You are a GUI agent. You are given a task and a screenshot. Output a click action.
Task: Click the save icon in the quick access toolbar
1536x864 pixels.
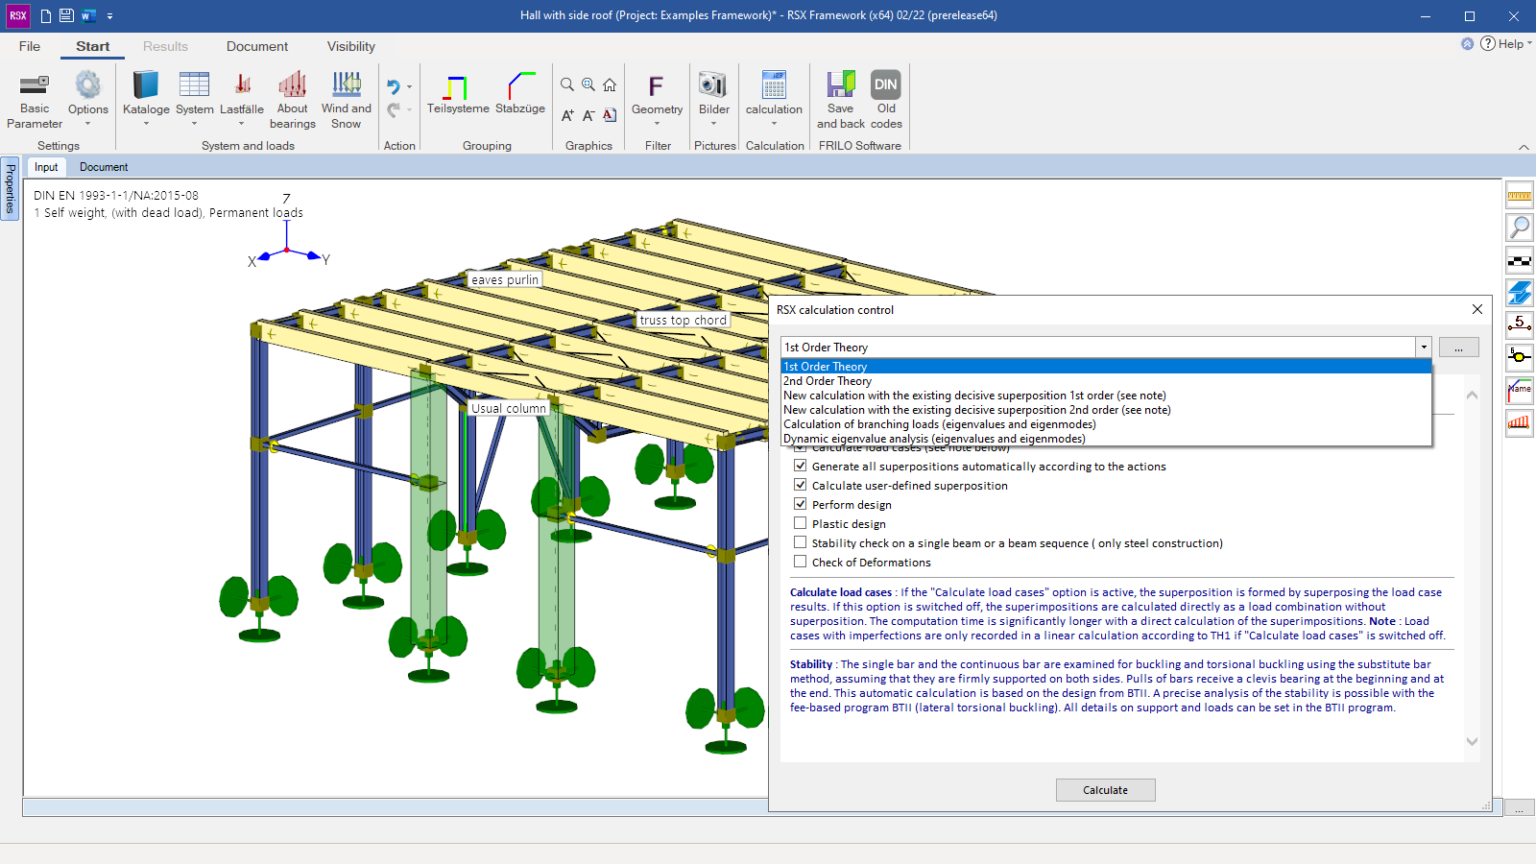click(x=64, y=15)
